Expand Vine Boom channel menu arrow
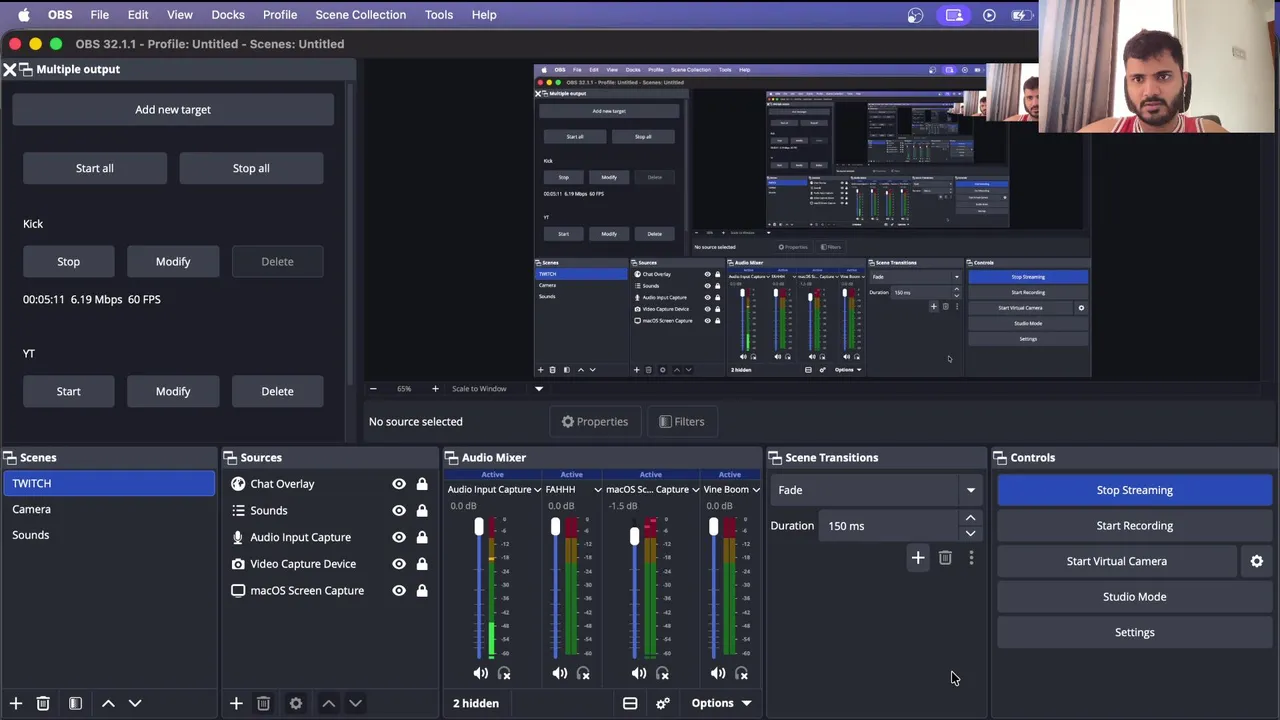Screen dimensions: 1280x720 (756, 490)
